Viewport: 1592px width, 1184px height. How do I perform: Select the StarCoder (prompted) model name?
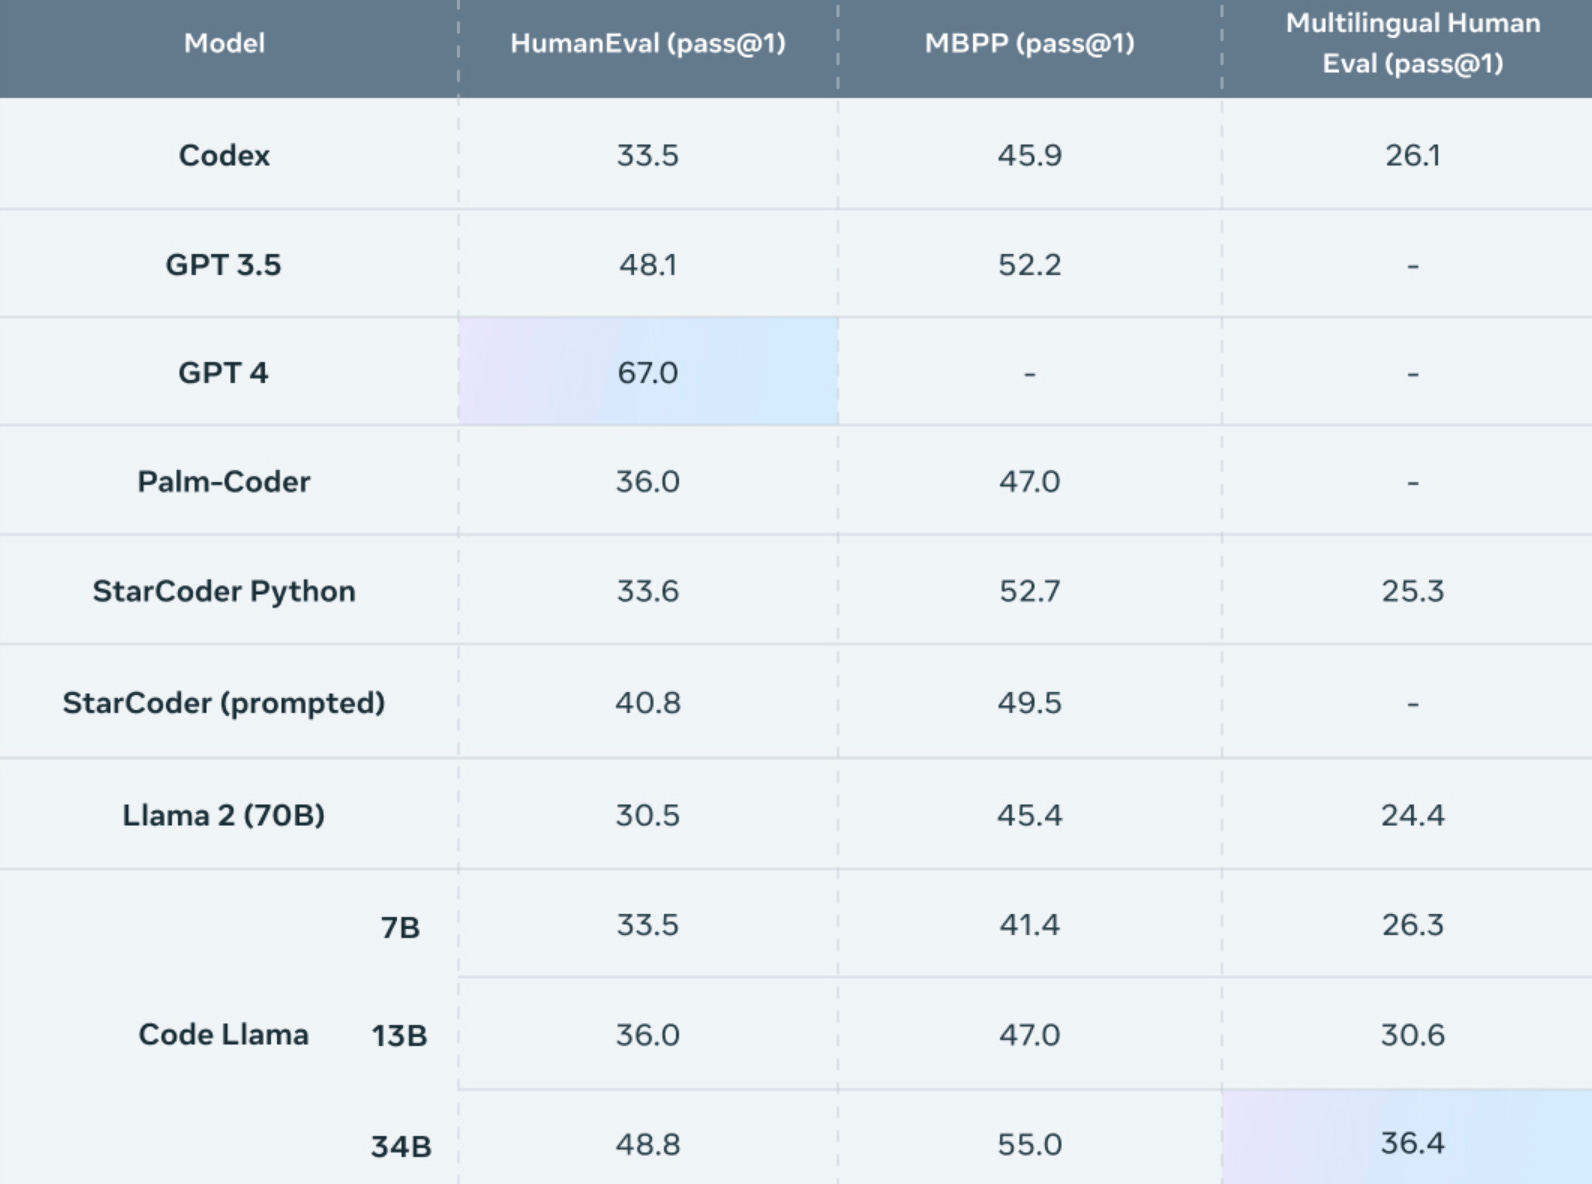(224, 703)
